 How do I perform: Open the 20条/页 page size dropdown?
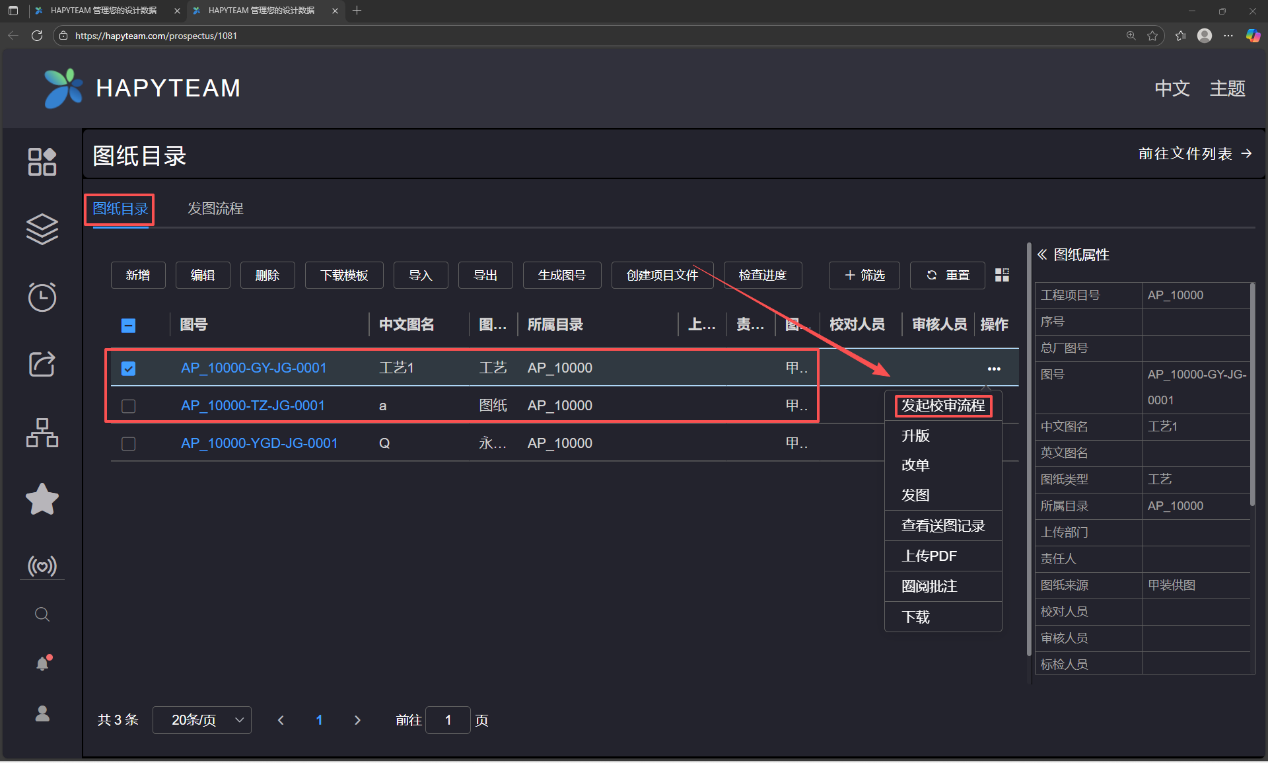[x=202, y=720]
